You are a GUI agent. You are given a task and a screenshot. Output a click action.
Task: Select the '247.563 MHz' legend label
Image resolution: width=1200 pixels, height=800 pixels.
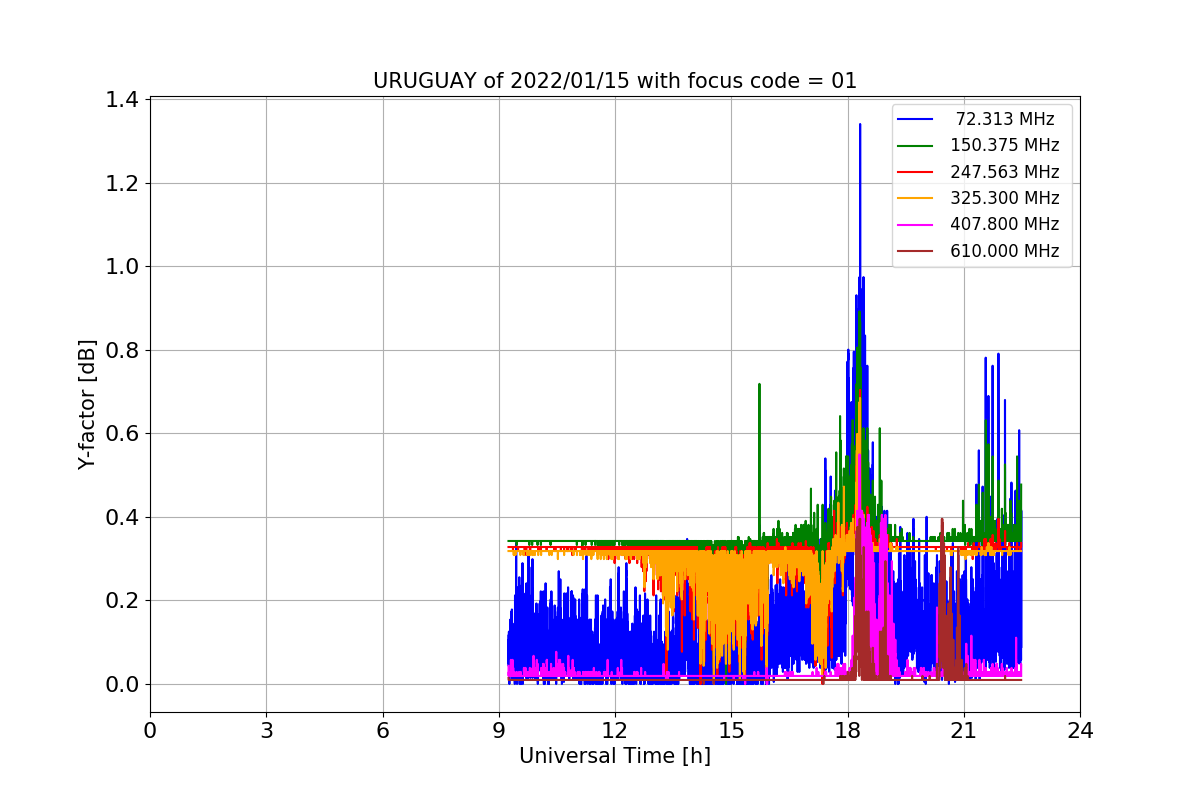tap(1005, 172)
